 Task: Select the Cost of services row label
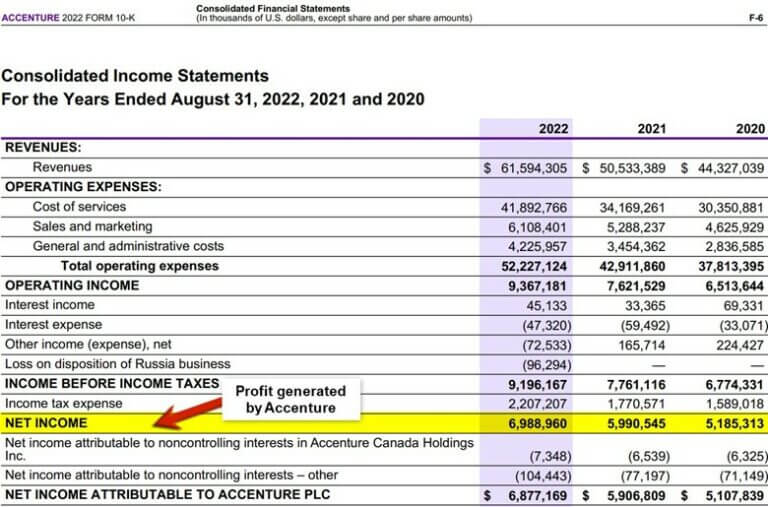[x=79, y=207]
